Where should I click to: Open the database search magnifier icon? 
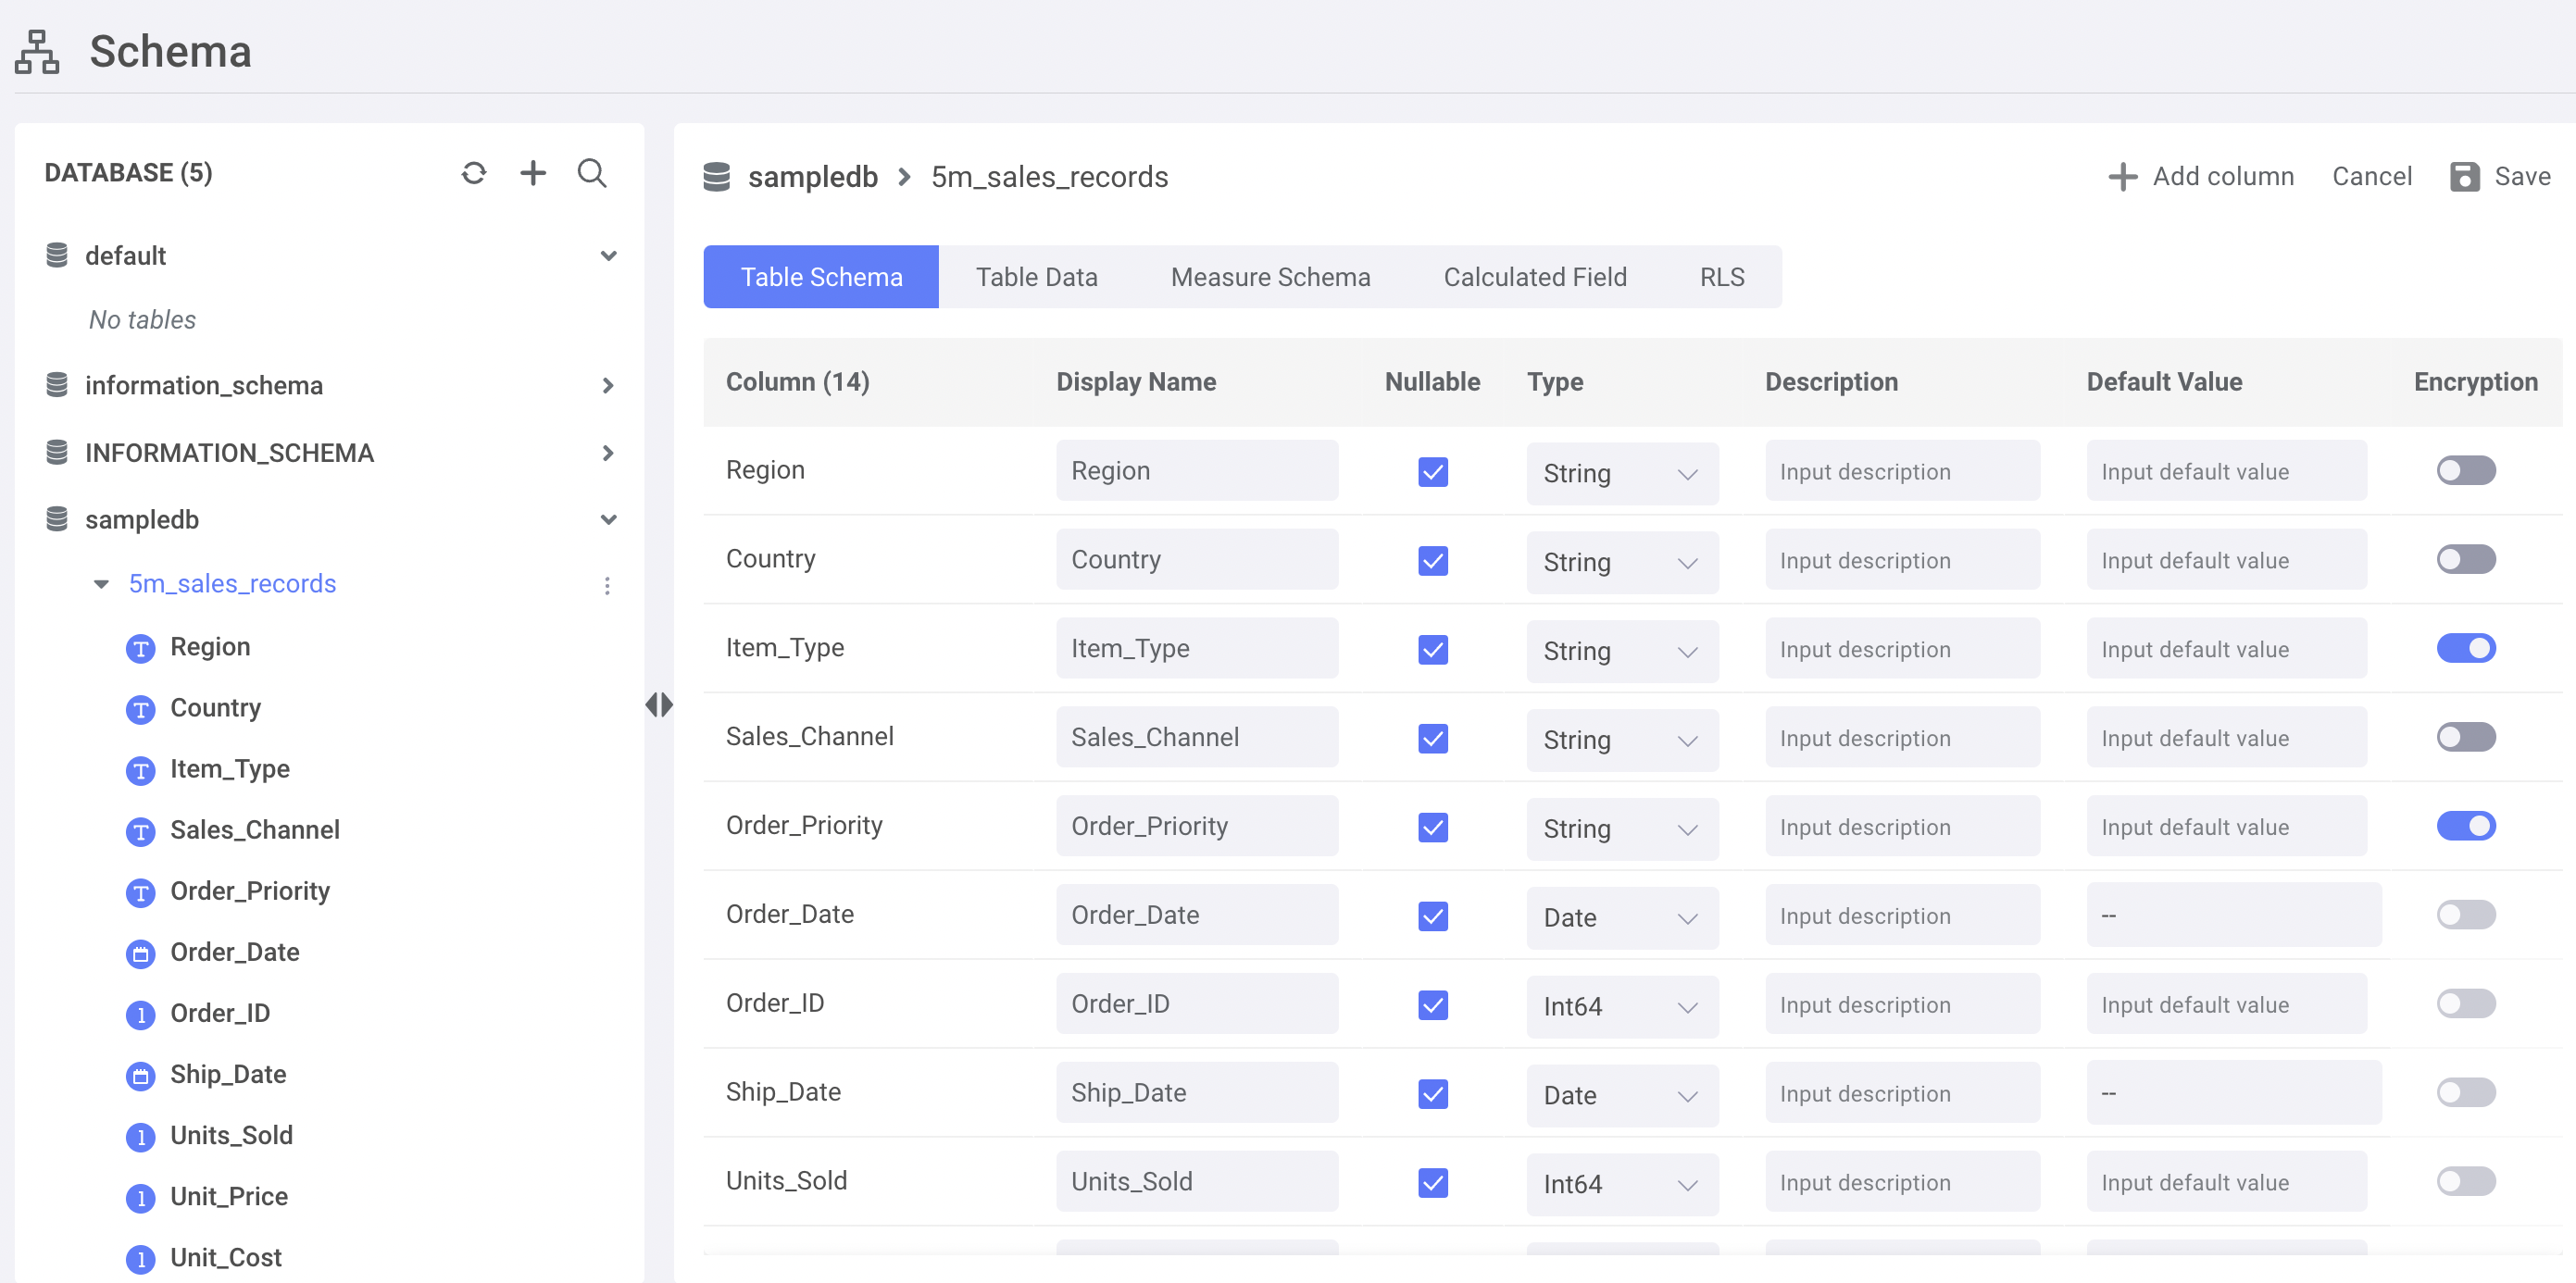click(x=592, y=173)
